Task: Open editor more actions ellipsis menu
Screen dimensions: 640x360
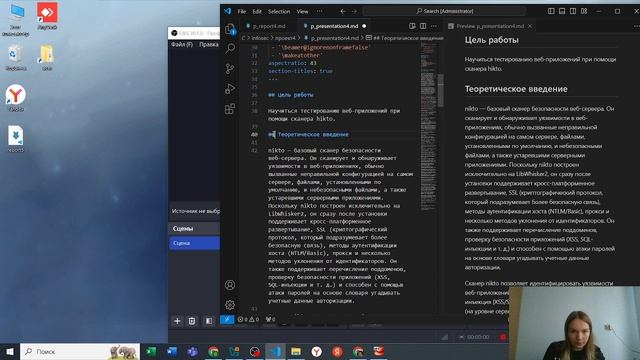Action: point(434,26)
